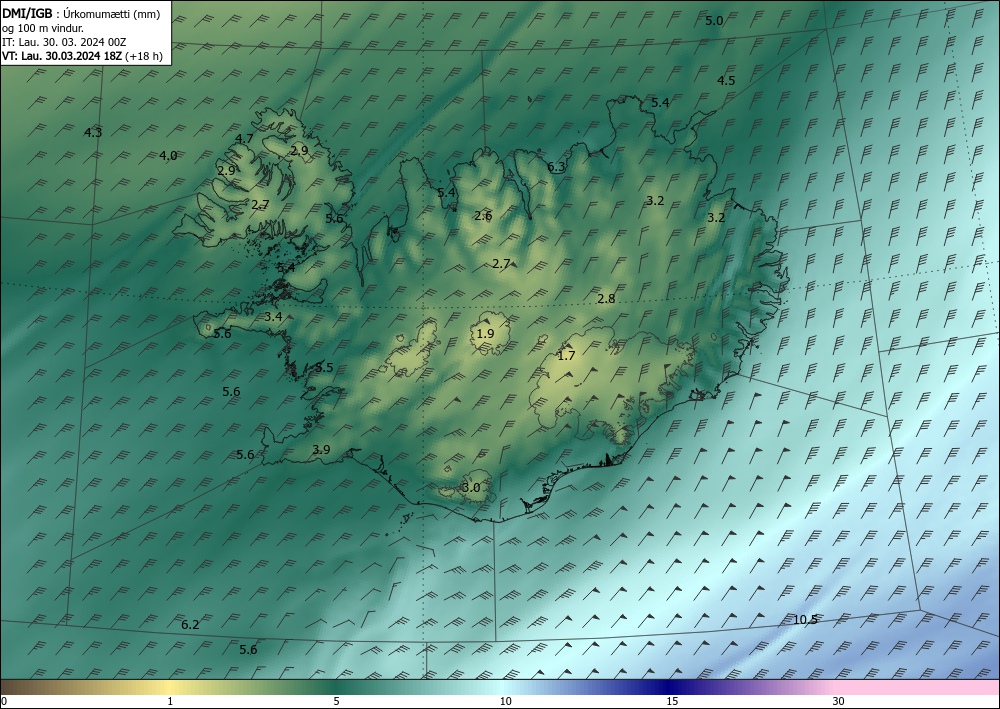
Task: Click the 5 label on the colour scale
Action: pos(336,701)
